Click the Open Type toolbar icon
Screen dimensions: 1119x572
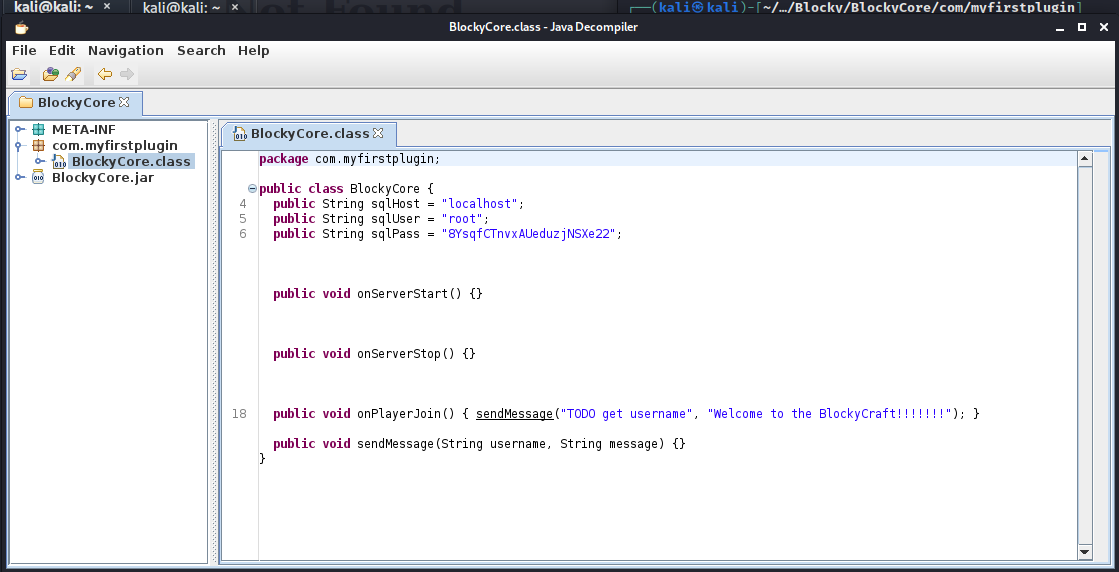click(51, 74)
